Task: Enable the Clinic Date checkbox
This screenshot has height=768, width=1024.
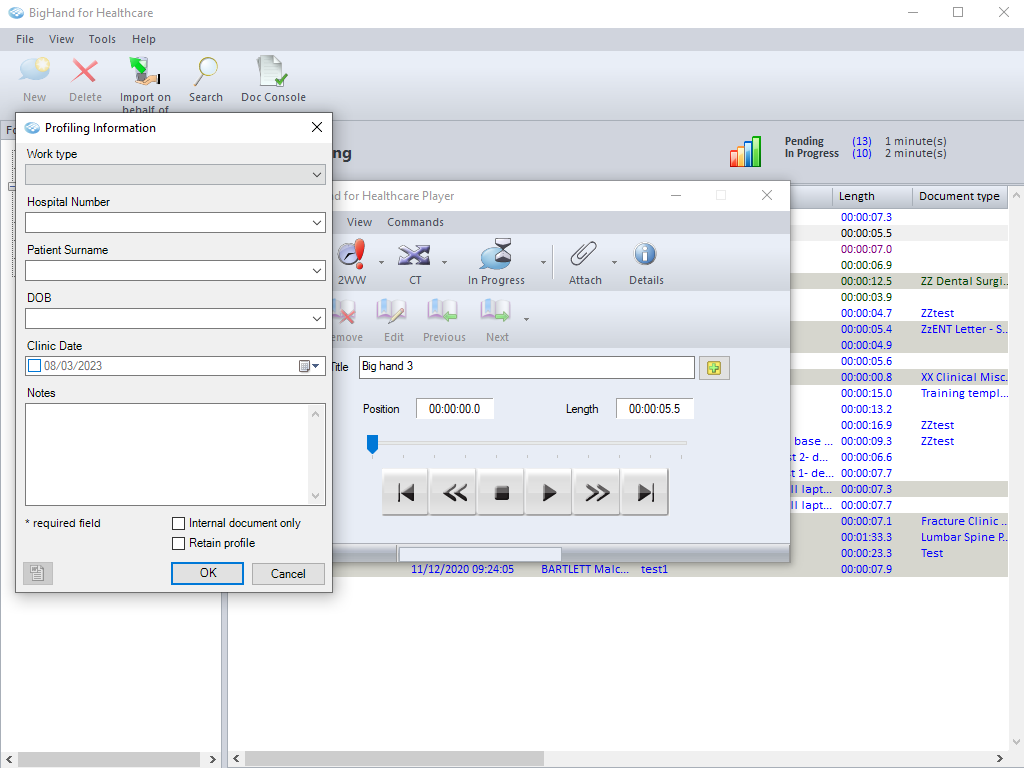Action: click(35, 366)
